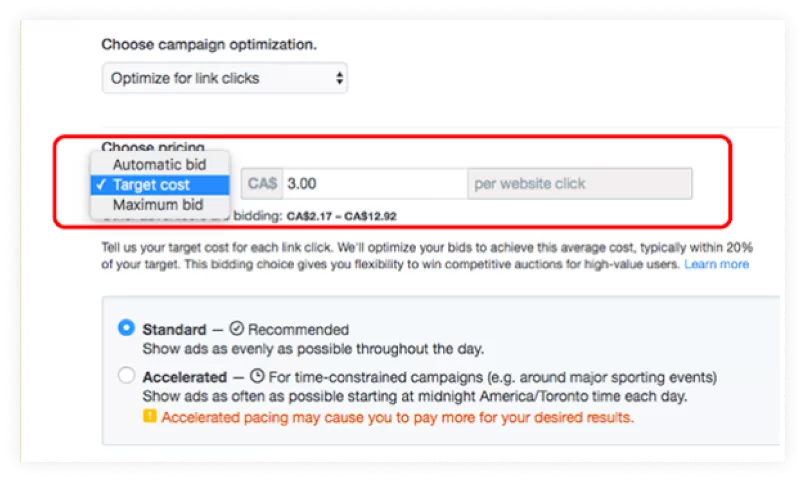Click the Recommended checkmark circle icon
805x482 pixels.
coord(237,328)
